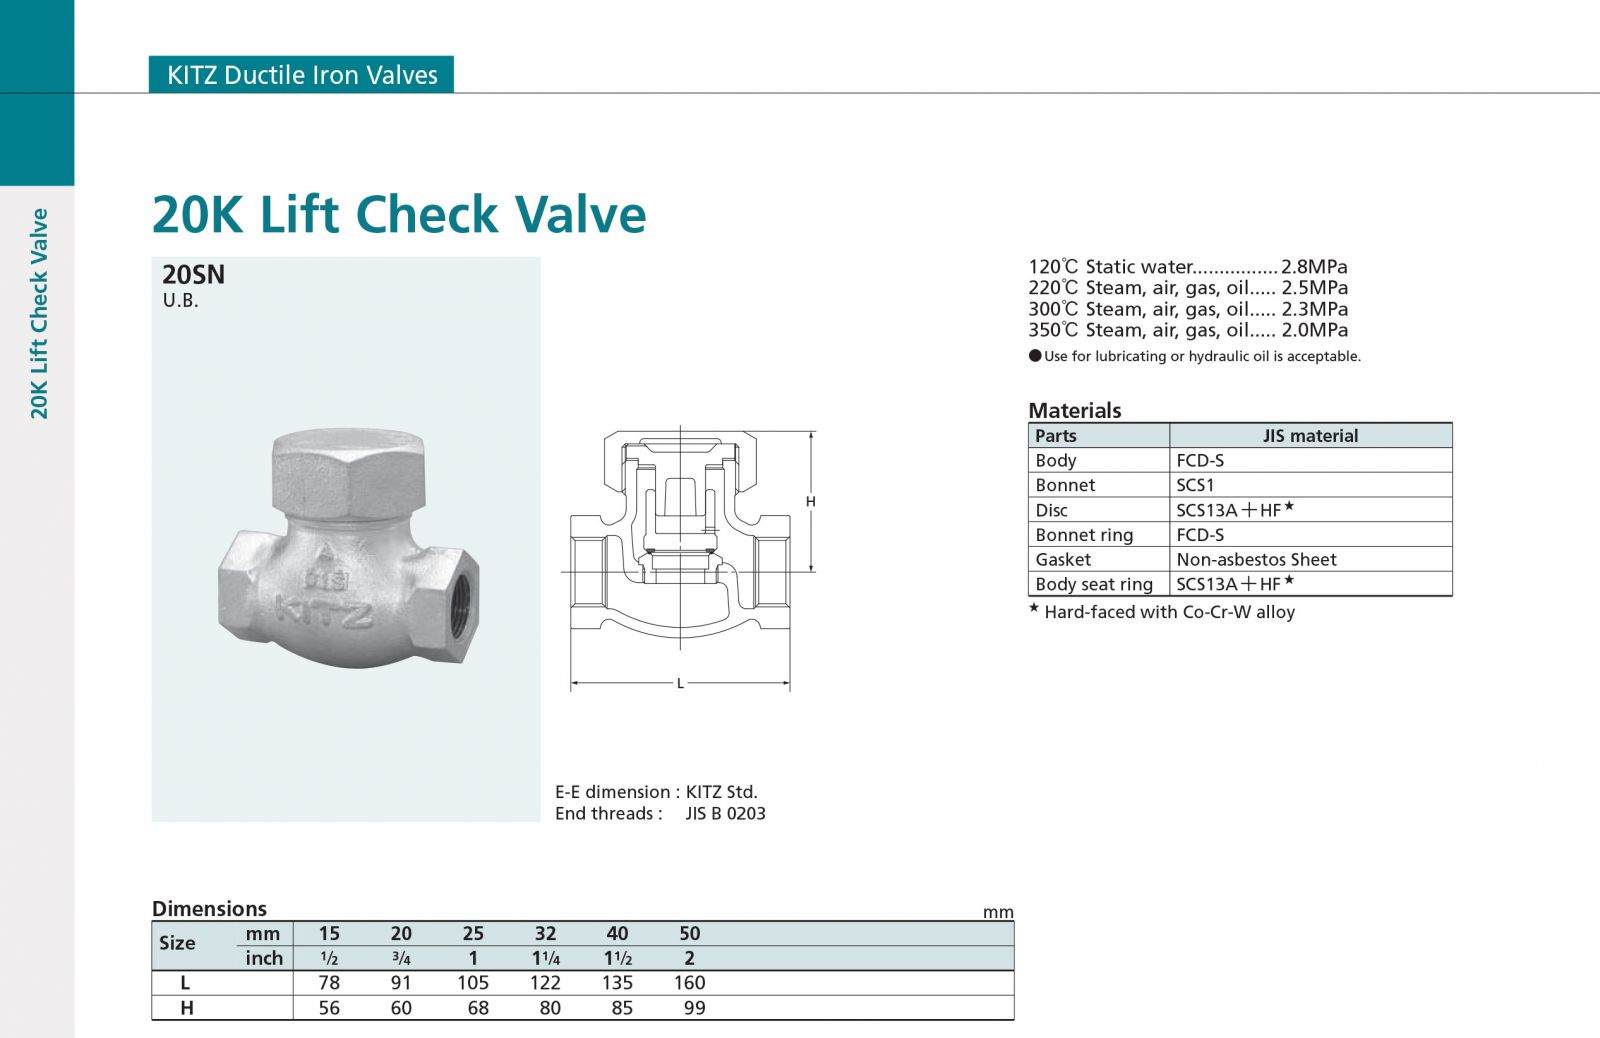Click the 300℃ Steam 2.3MPa rating
The image size is (1600, 1038).
pyautogui.click(x=1188, y=309)
